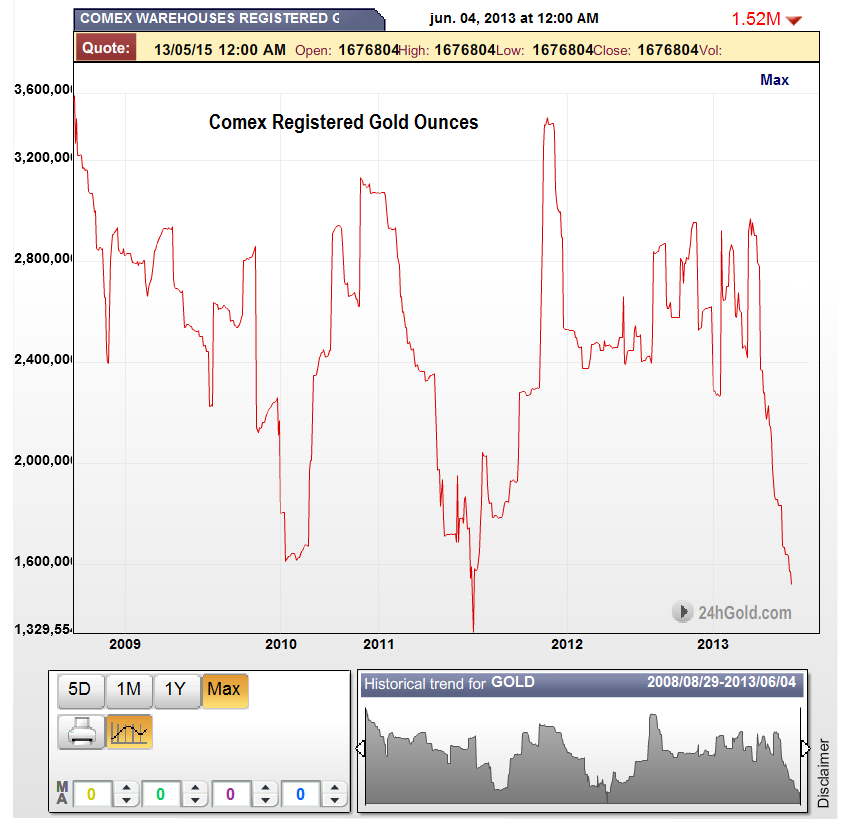Viewport: 842px width, 822px height.
Task: Click the 2011 x-axis label
Action: (379, 644)
